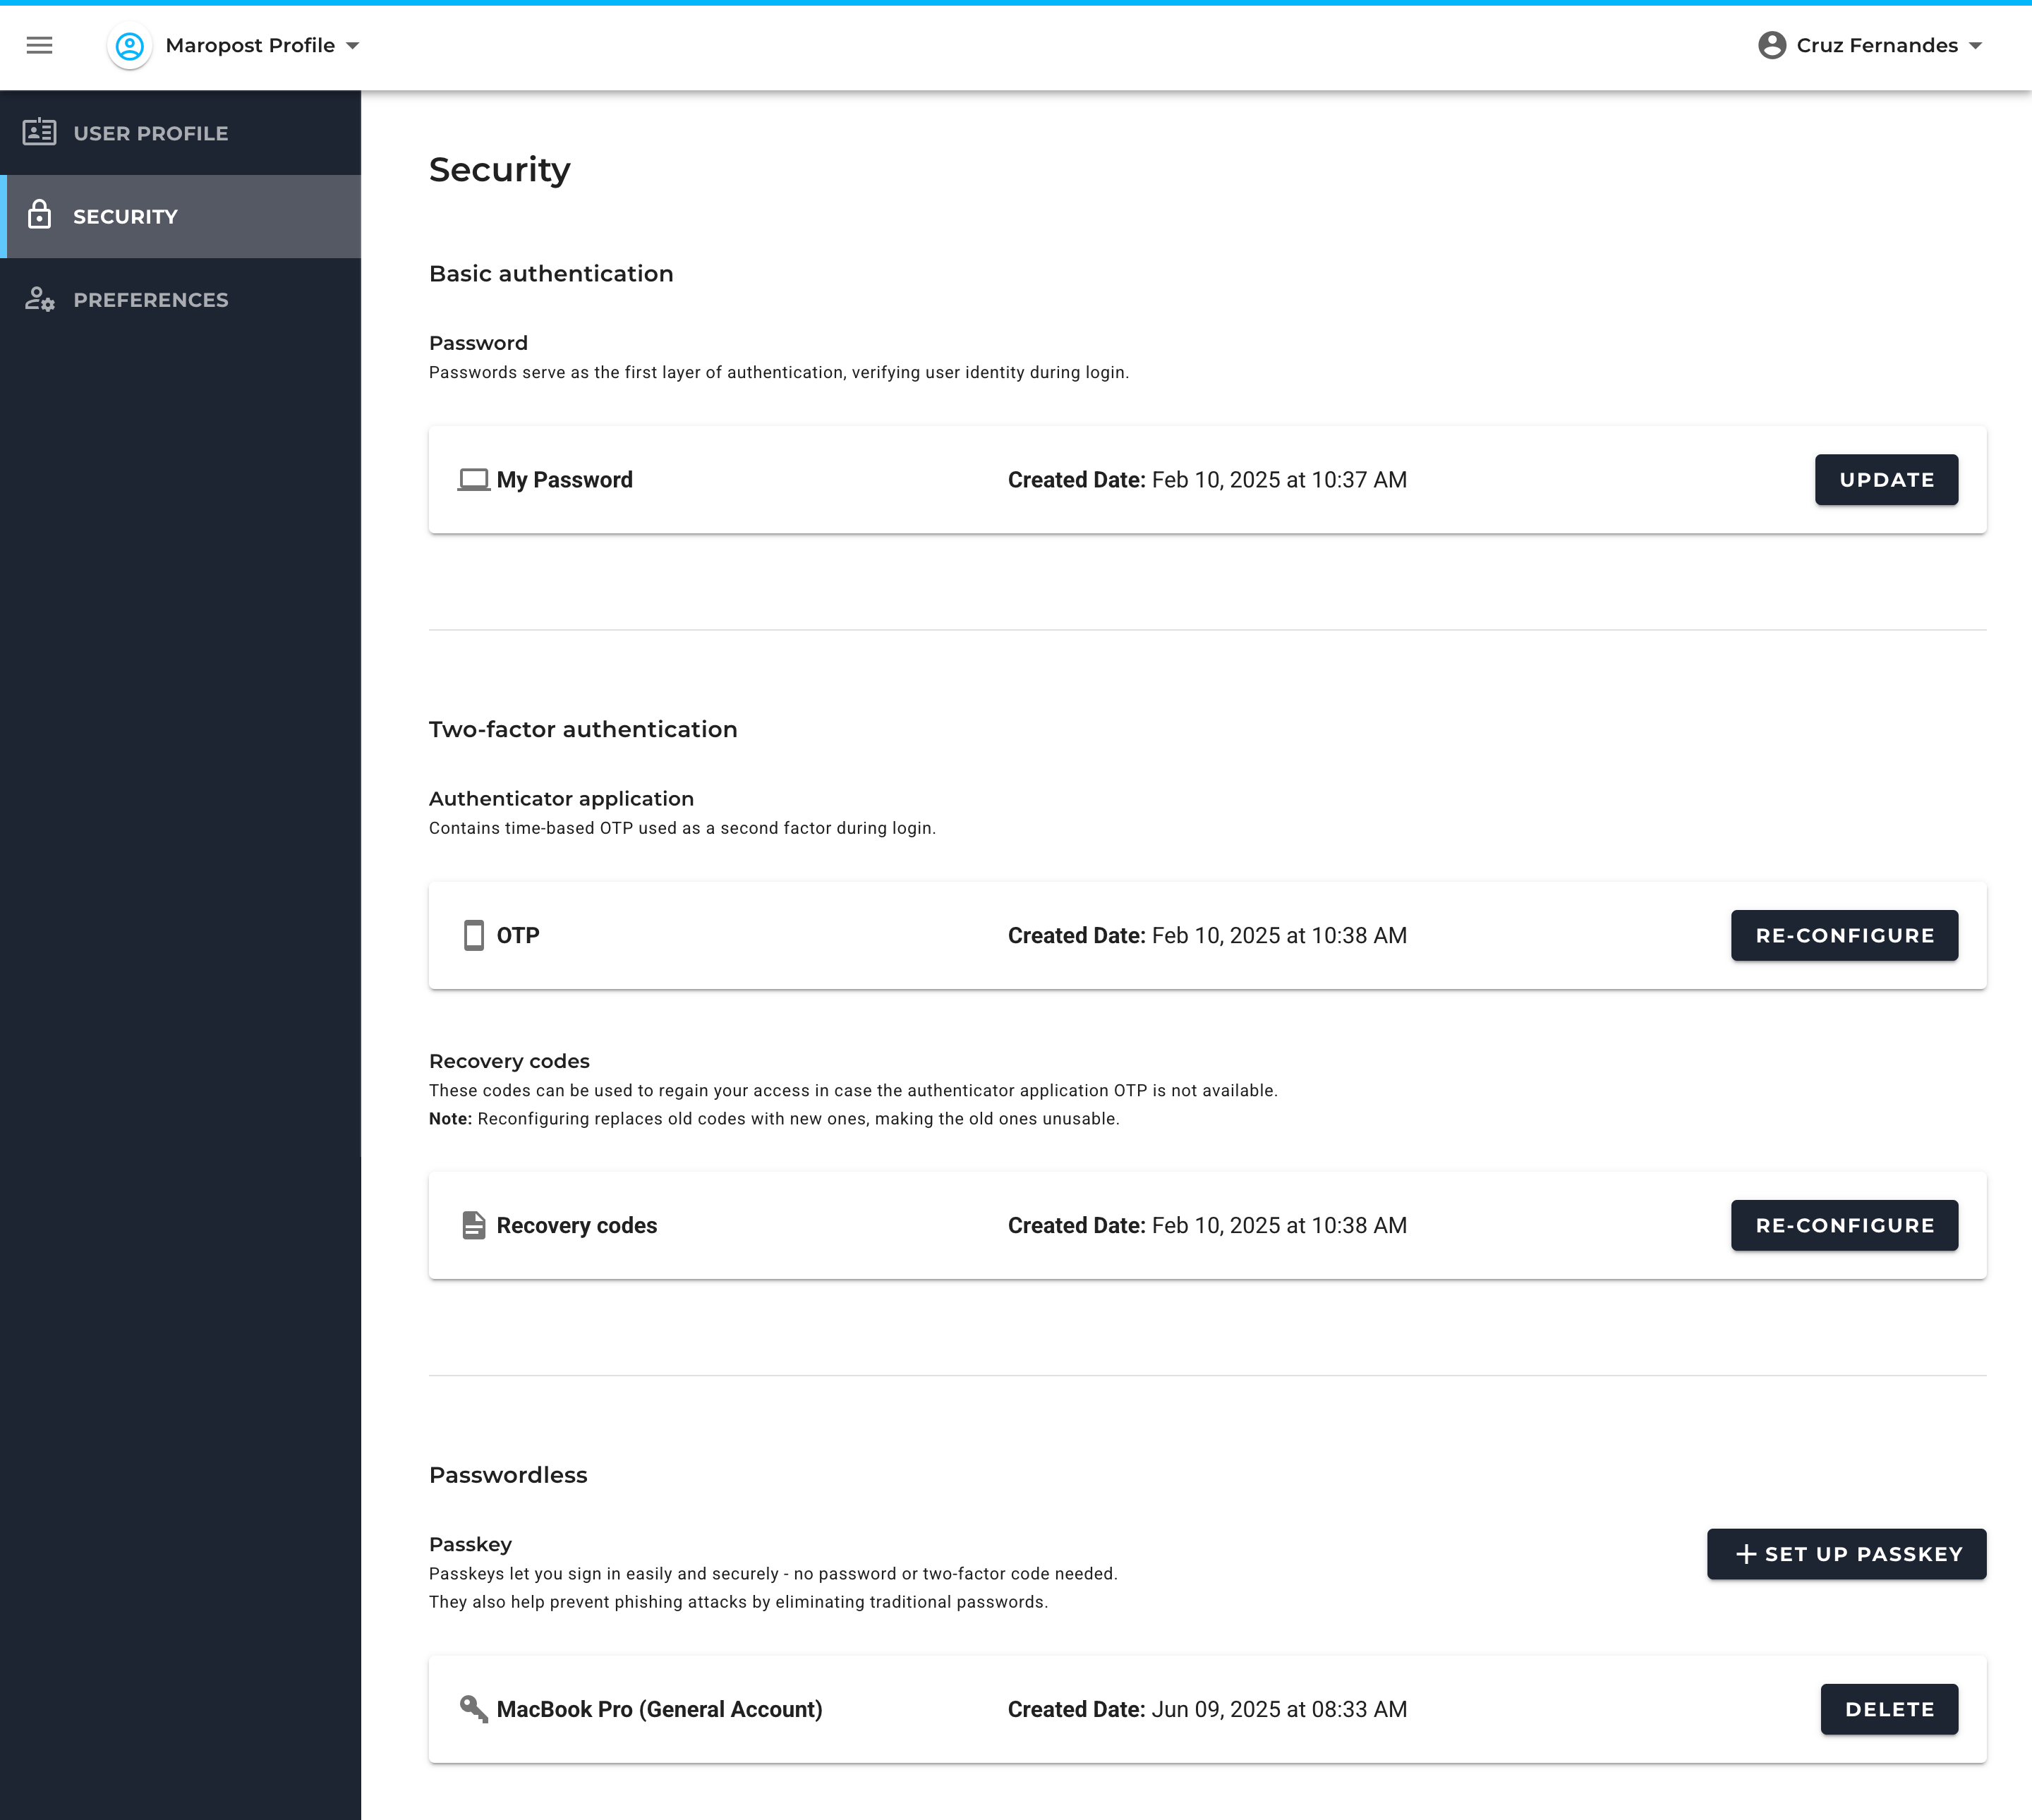Click the Note about reconfiguring replacing old codes
The height and width of the screenshot is (1820, 2032).
pos(774,1118)
